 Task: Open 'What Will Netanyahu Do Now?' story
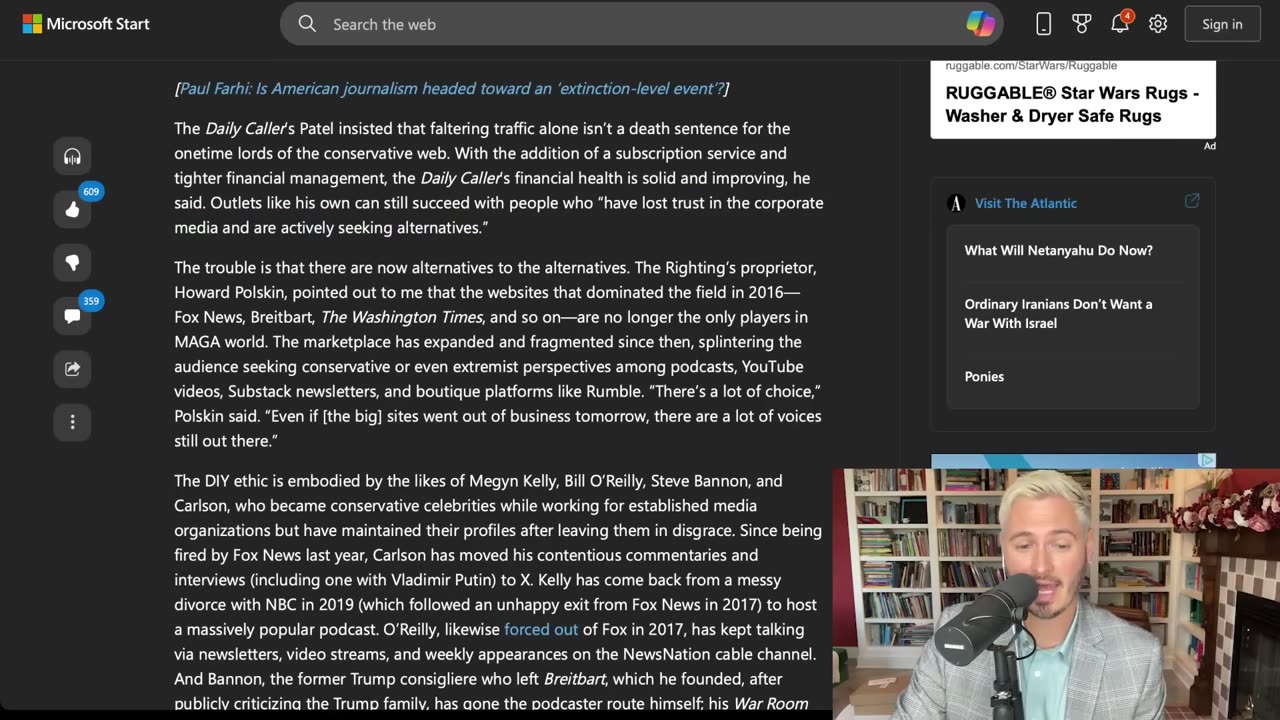[x=1058, y=250]
